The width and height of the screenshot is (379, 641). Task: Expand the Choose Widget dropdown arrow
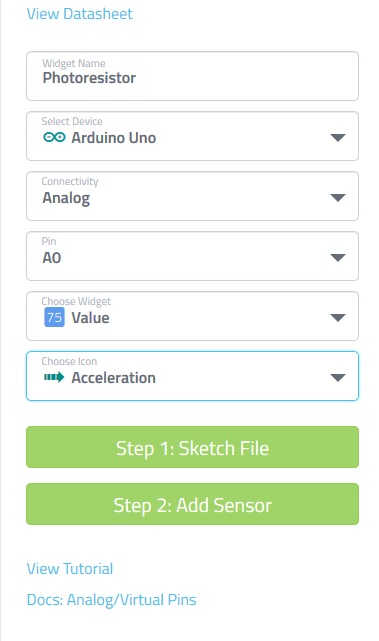(x=338, y=318)
